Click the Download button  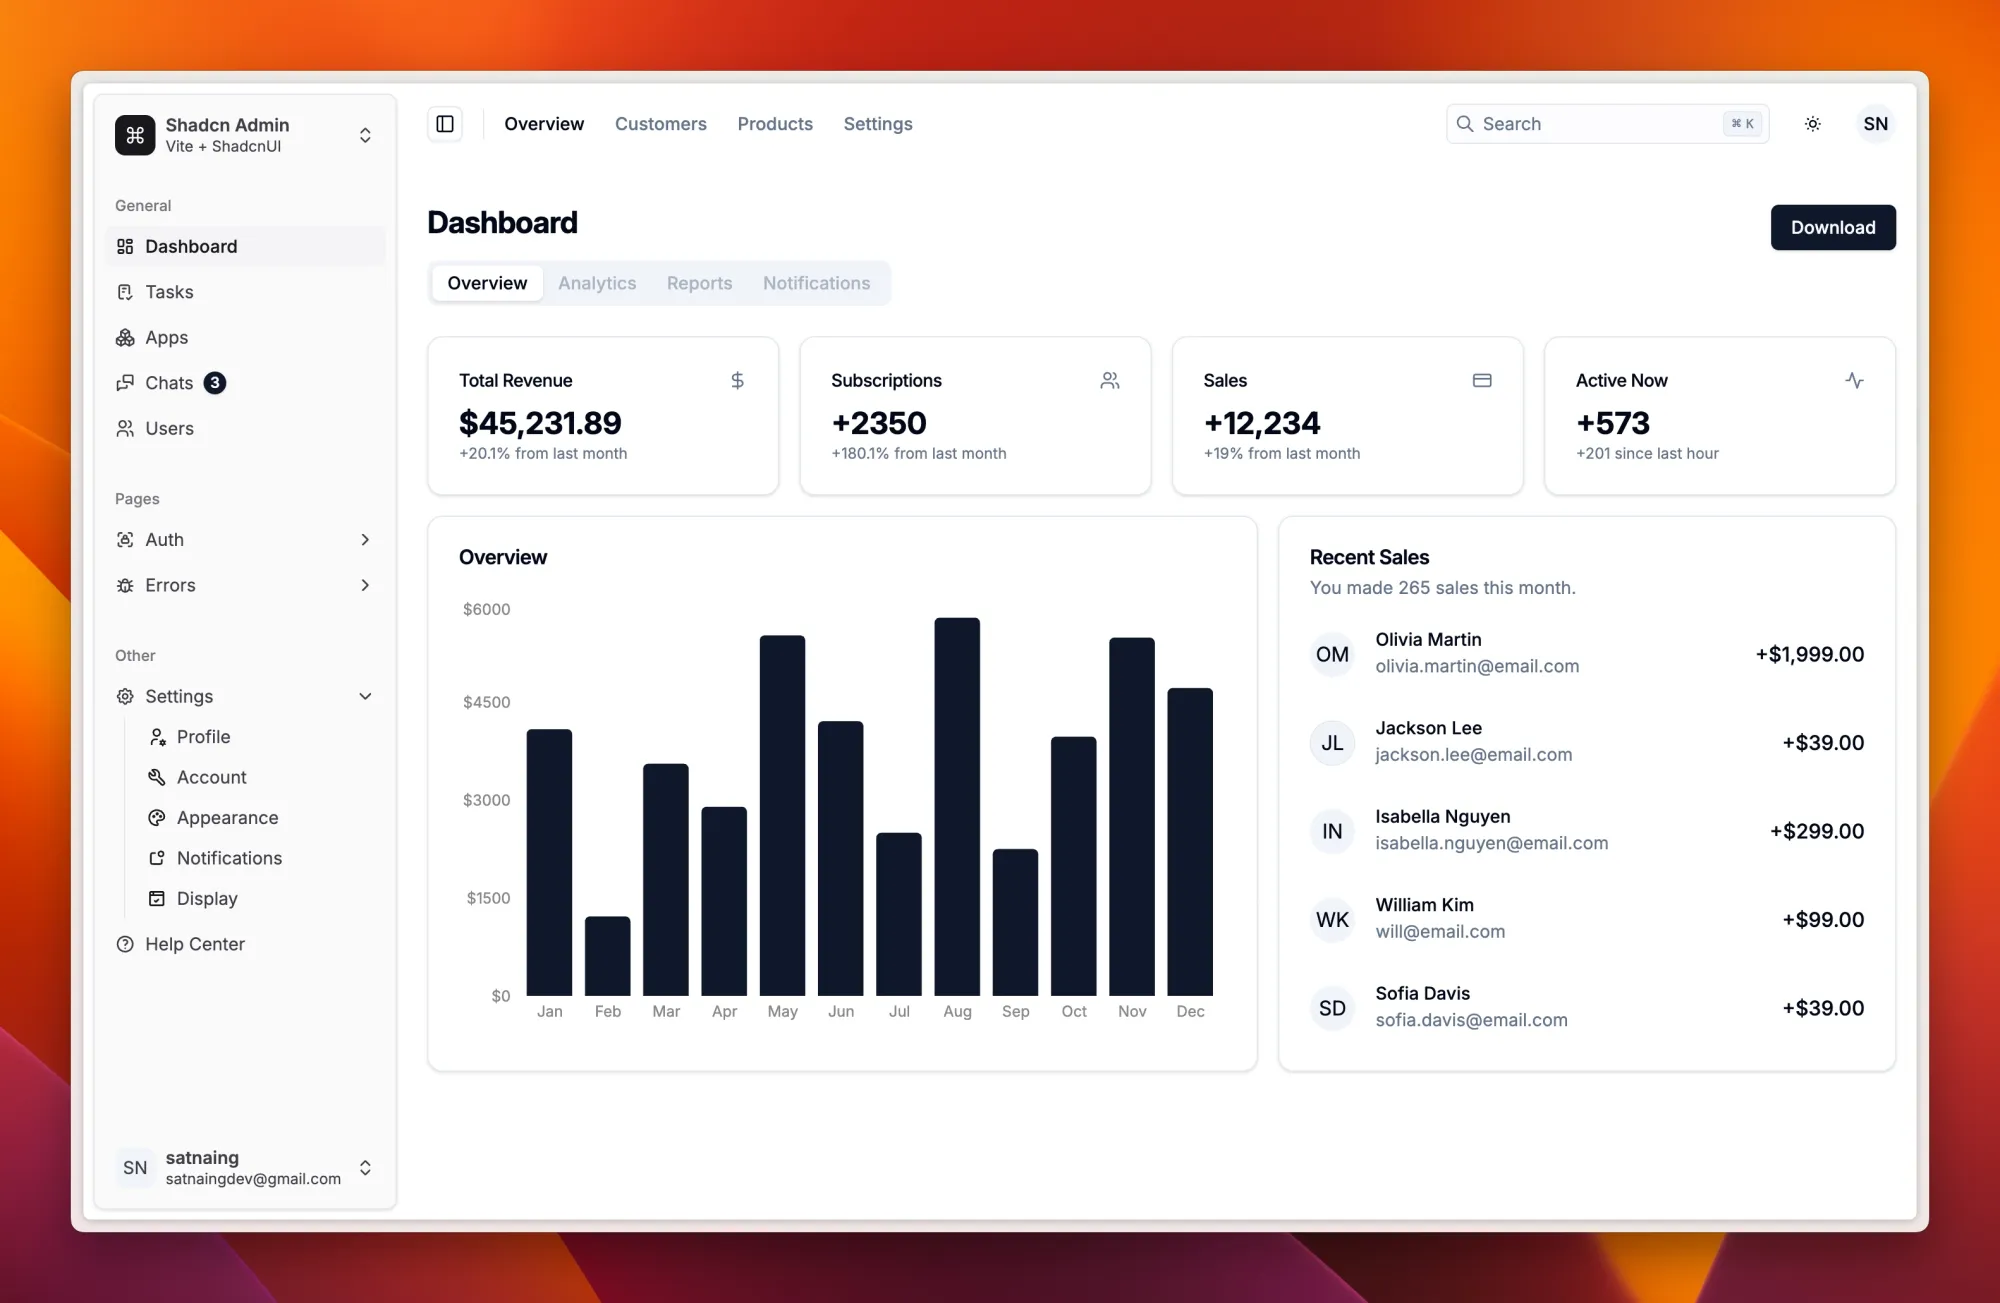coord(1832,227)
